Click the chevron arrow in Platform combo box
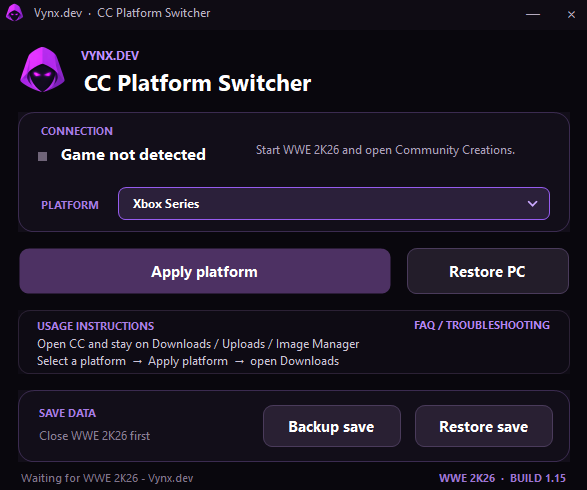 coord(532,204)
